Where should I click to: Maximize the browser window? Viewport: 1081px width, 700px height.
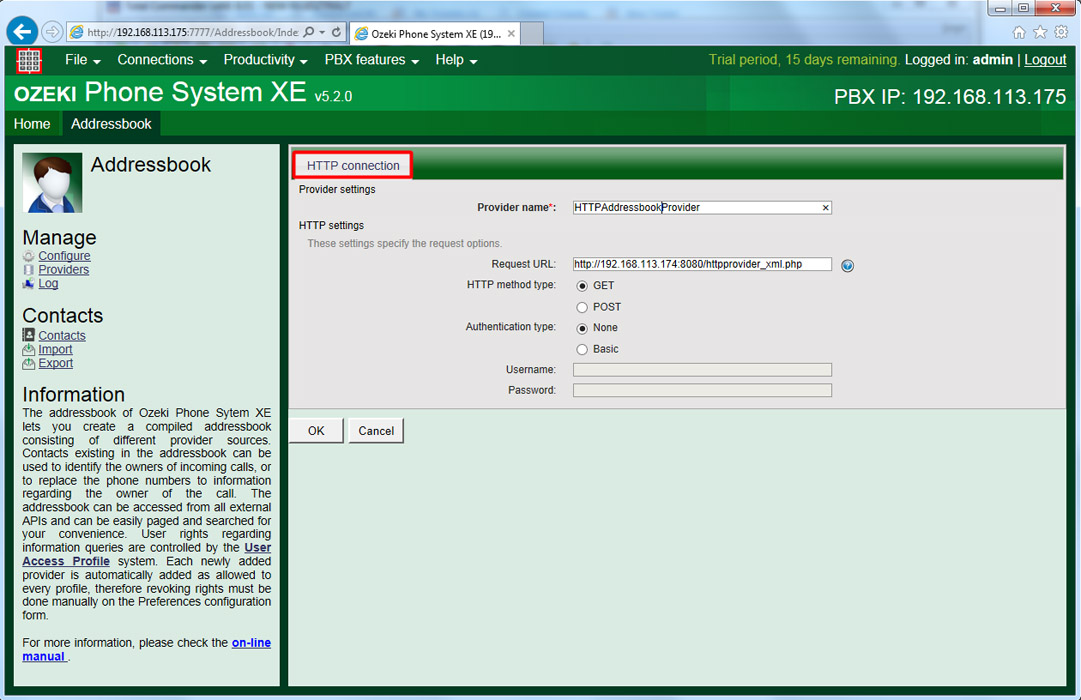click(x=1023, y=8)
